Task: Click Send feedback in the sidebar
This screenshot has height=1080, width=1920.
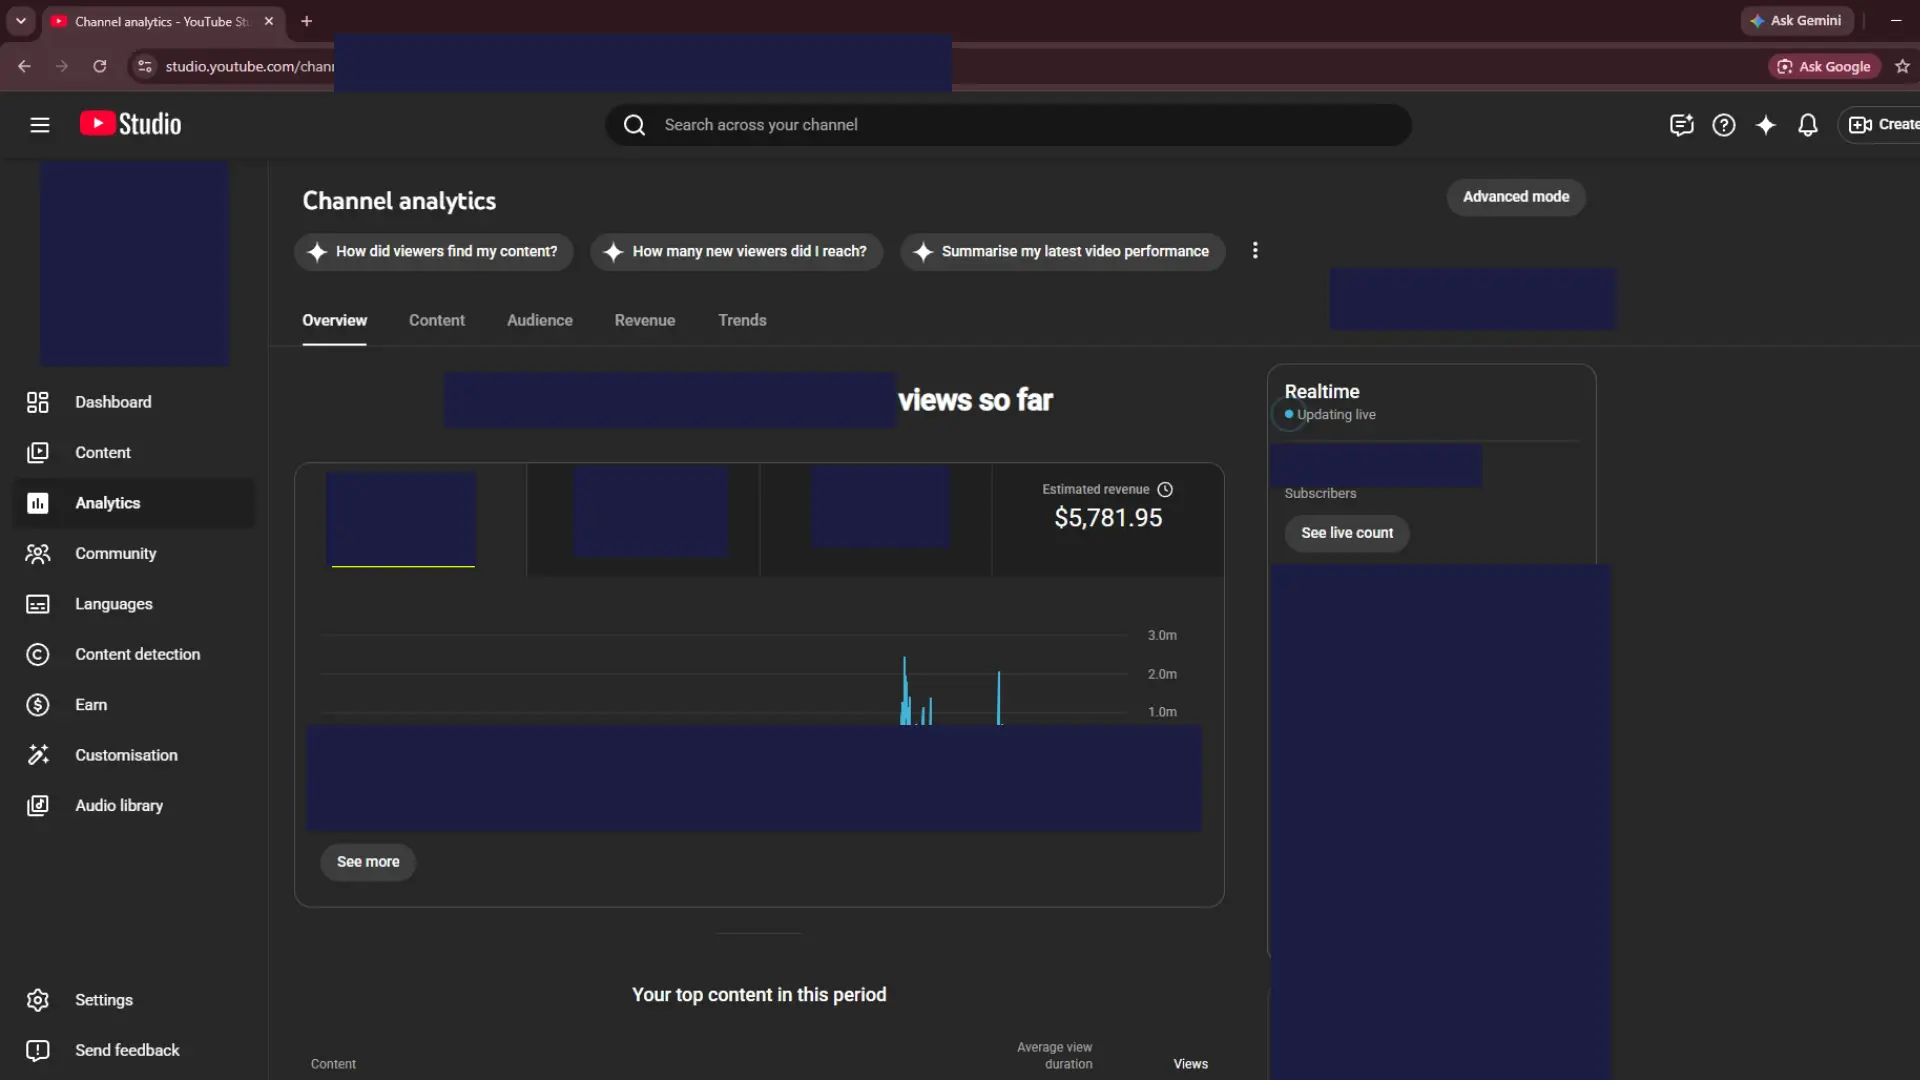Action: click(x=133, y=1050)
